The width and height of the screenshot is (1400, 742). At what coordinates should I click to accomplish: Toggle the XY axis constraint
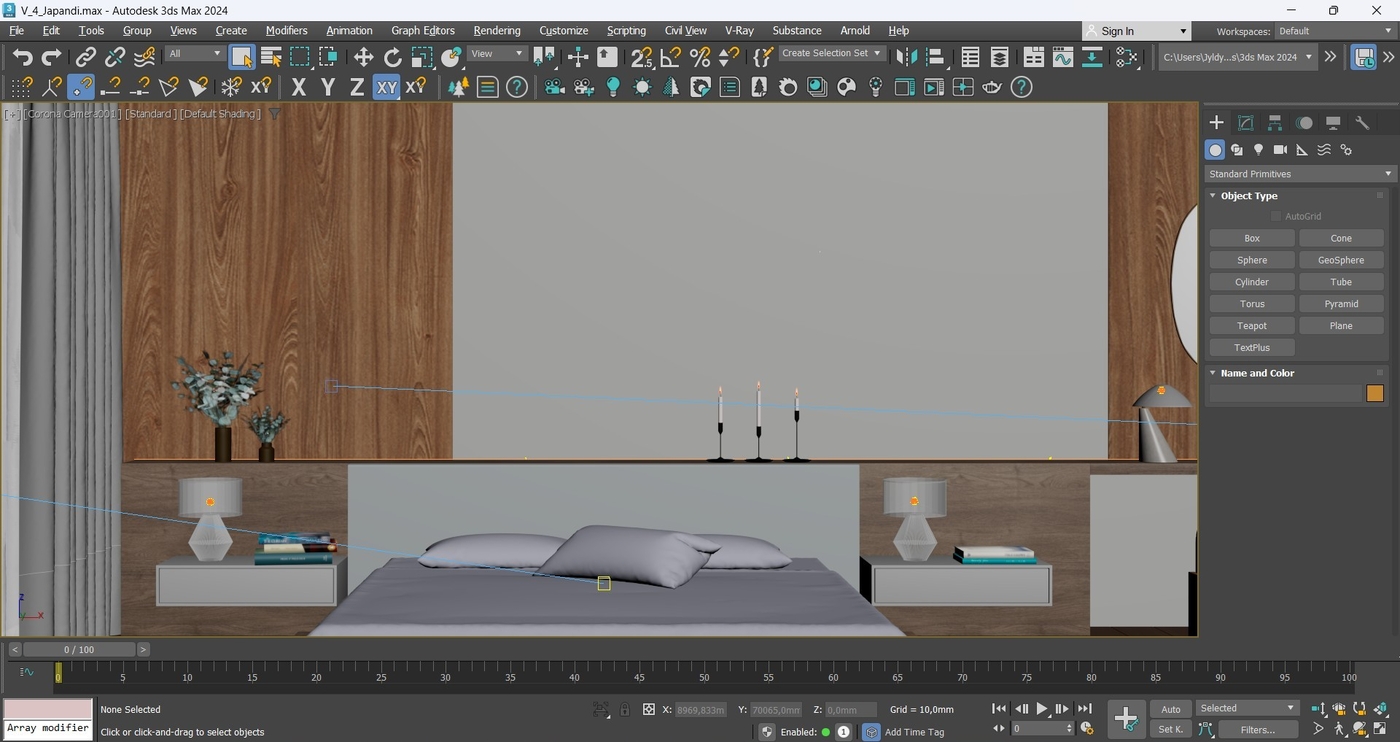(386, 87)
